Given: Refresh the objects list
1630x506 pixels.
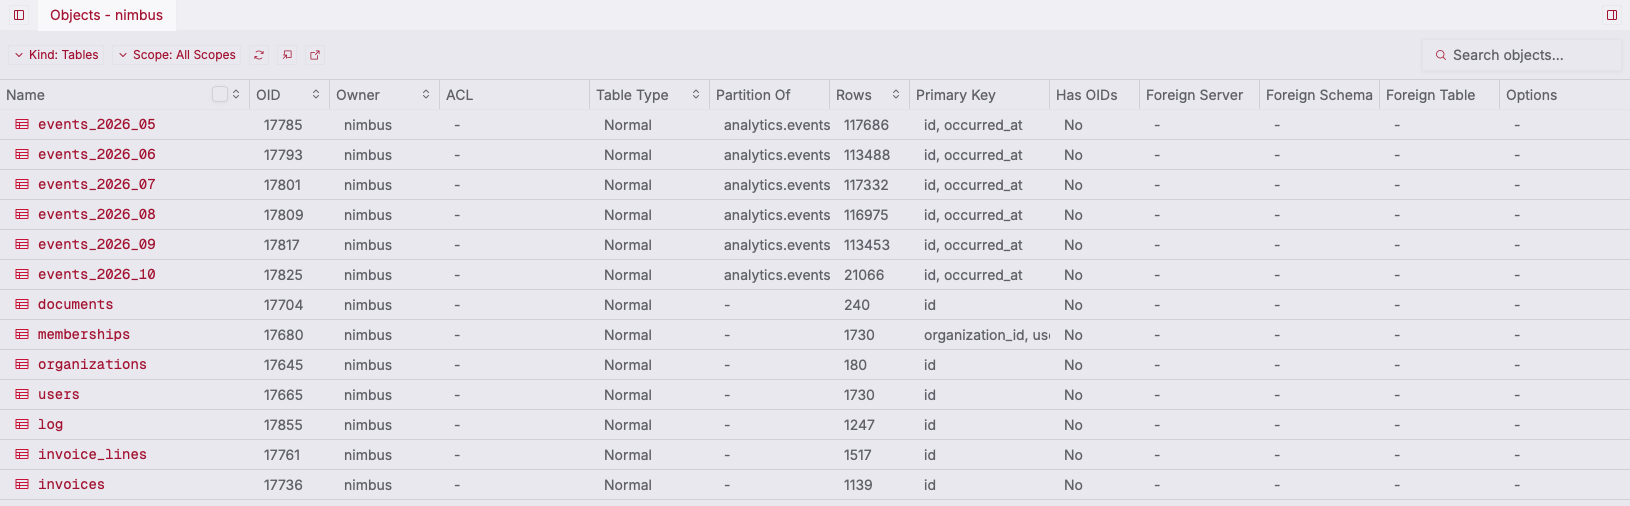Looking at the screenshot, I should point(259,55).
